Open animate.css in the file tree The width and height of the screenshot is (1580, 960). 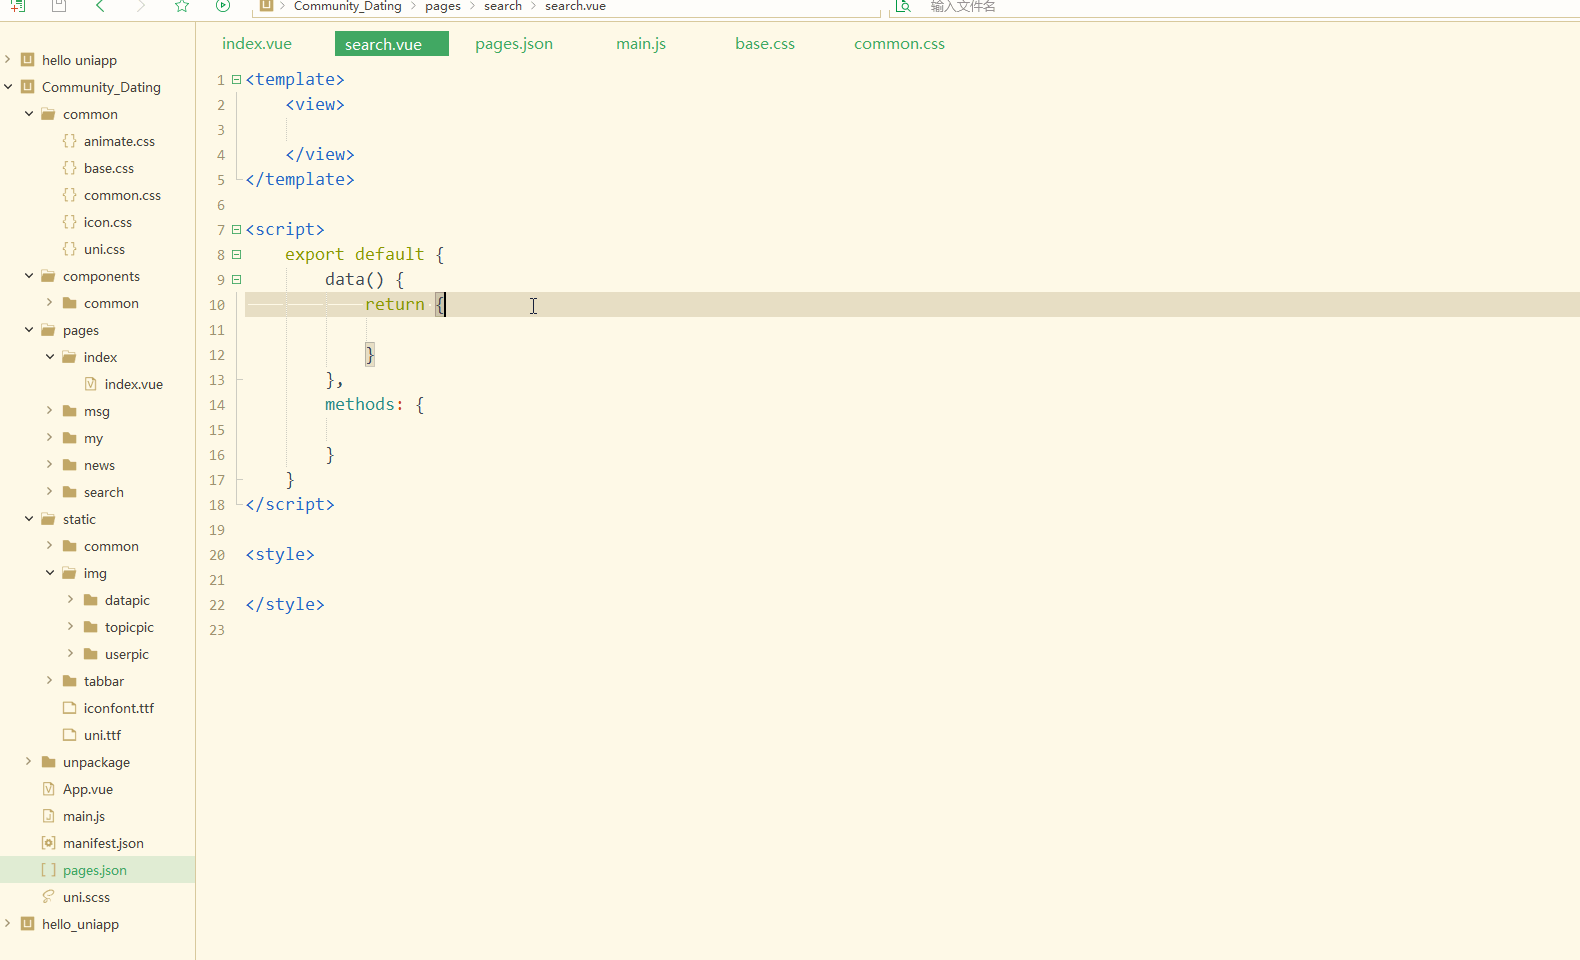point(119,141)
